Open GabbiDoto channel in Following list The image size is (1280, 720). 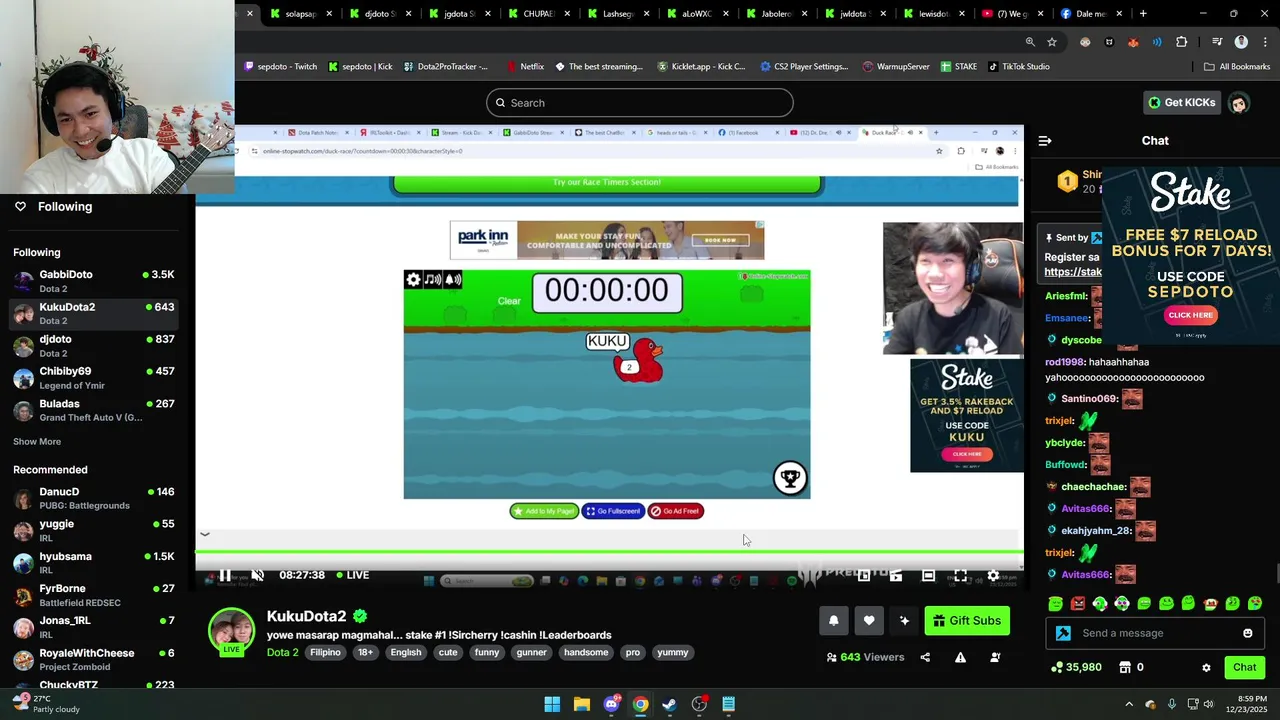tap(96, 281)
